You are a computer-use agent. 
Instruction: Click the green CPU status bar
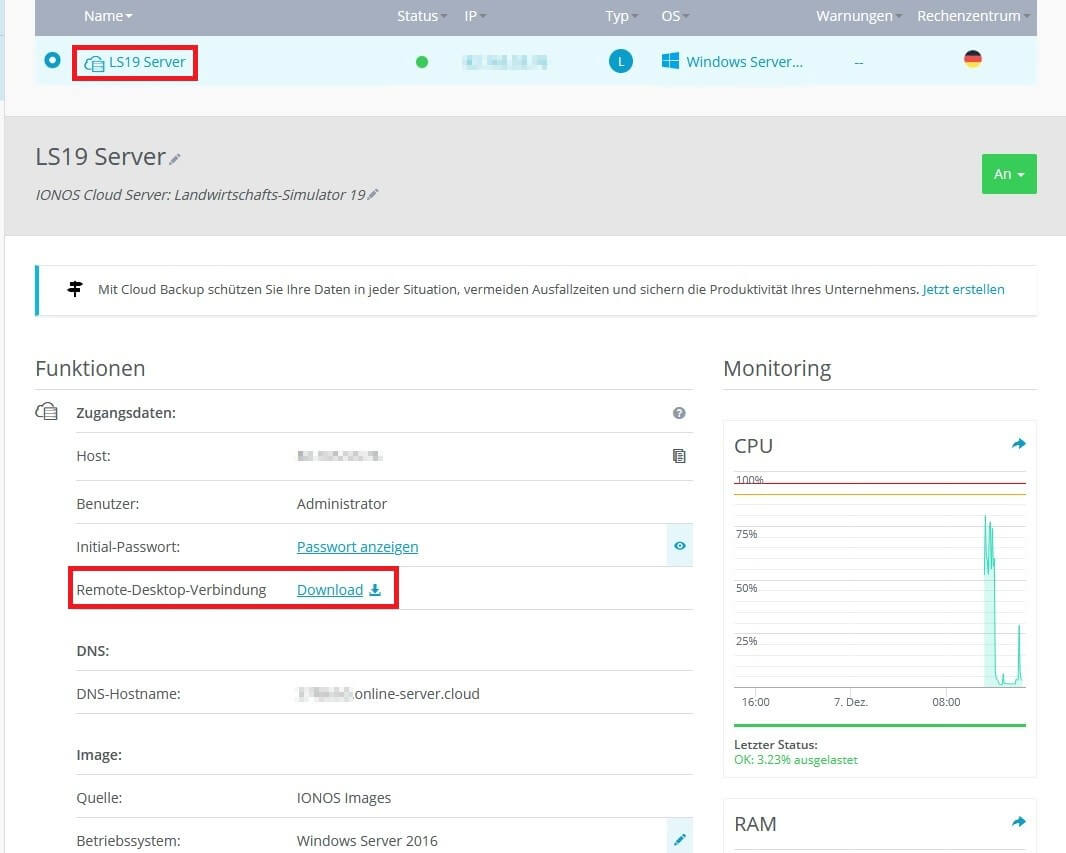point(880,725)
